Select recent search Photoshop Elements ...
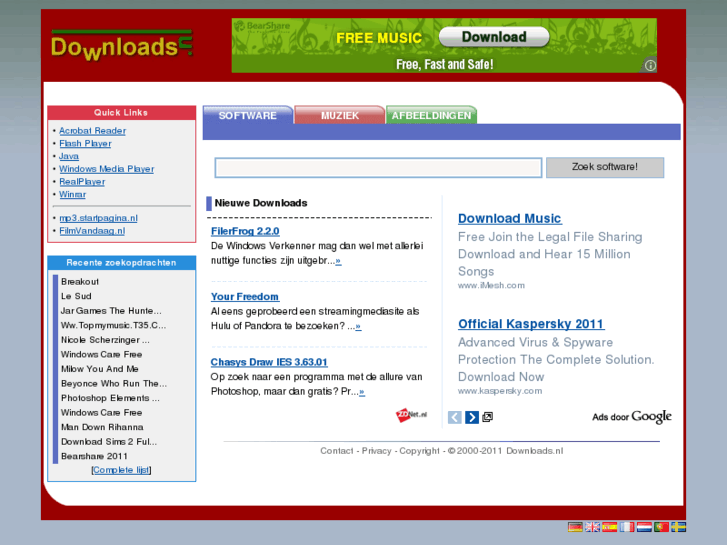This screenshot has height=545, width=727. point(110,398)
